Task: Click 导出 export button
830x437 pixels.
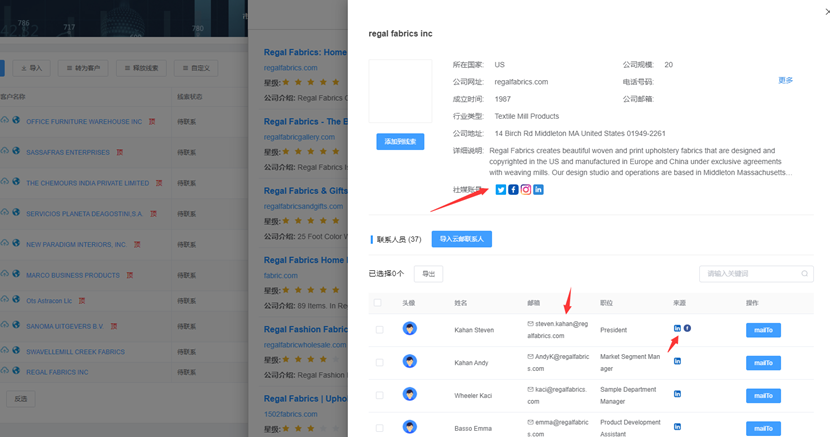Action: pos(428,274)
